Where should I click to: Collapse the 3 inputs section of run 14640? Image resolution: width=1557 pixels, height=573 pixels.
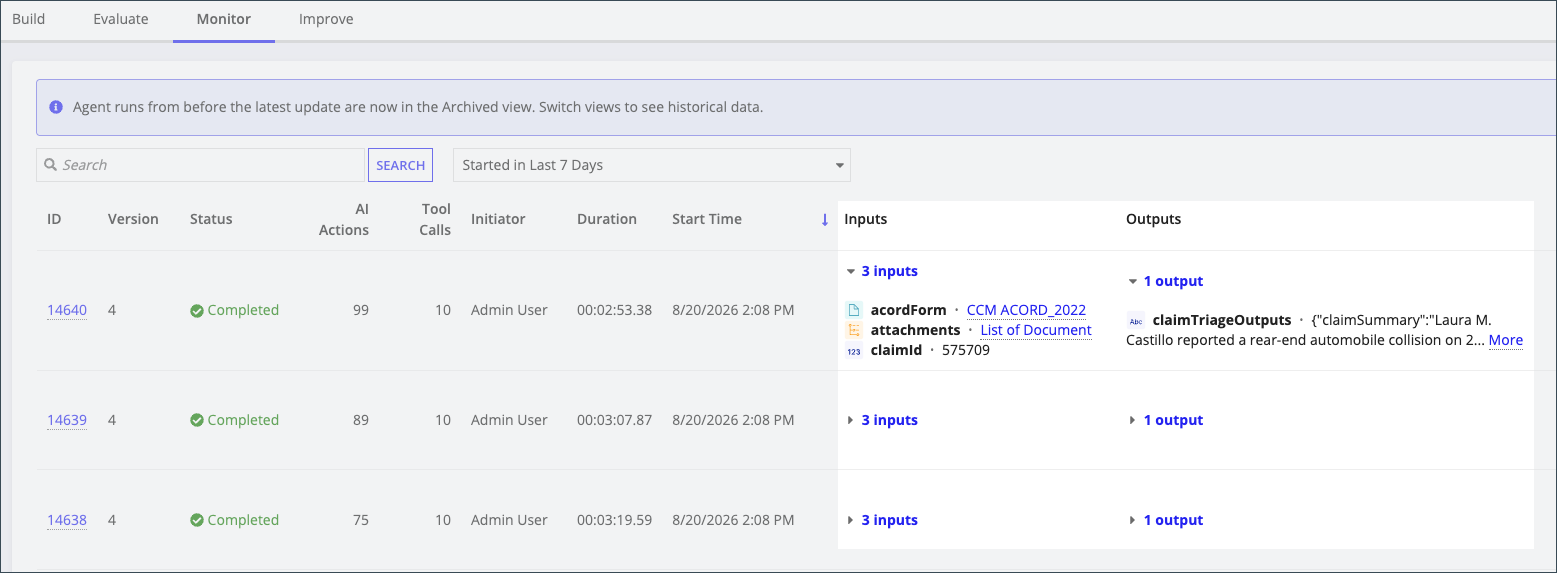point(882,271)
